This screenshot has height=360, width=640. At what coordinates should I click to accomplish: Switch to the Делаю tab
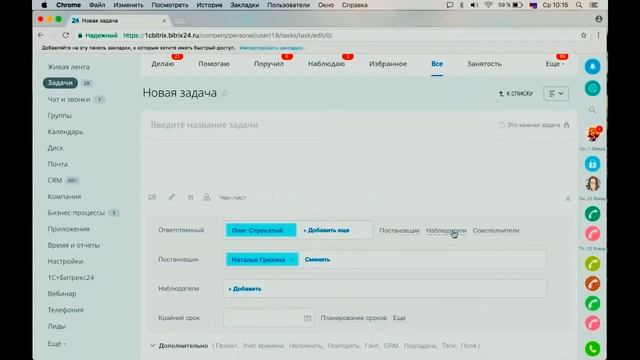163,64
